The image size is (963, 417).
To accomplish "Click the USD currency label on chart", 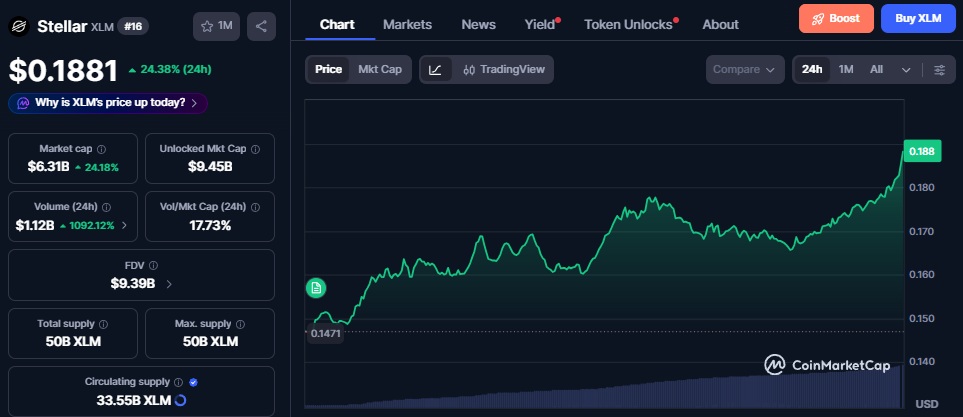I will 927,403.
